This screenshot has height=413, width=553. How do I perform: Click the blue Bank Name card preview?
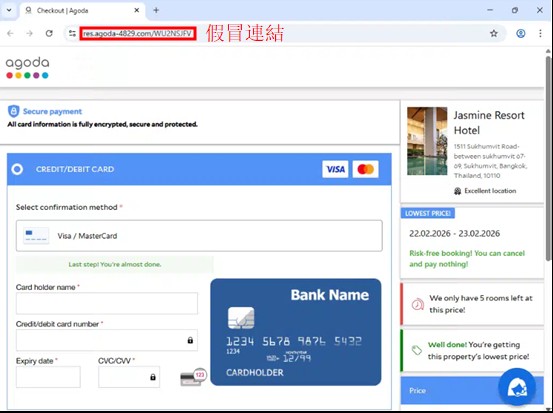(296, 332)
